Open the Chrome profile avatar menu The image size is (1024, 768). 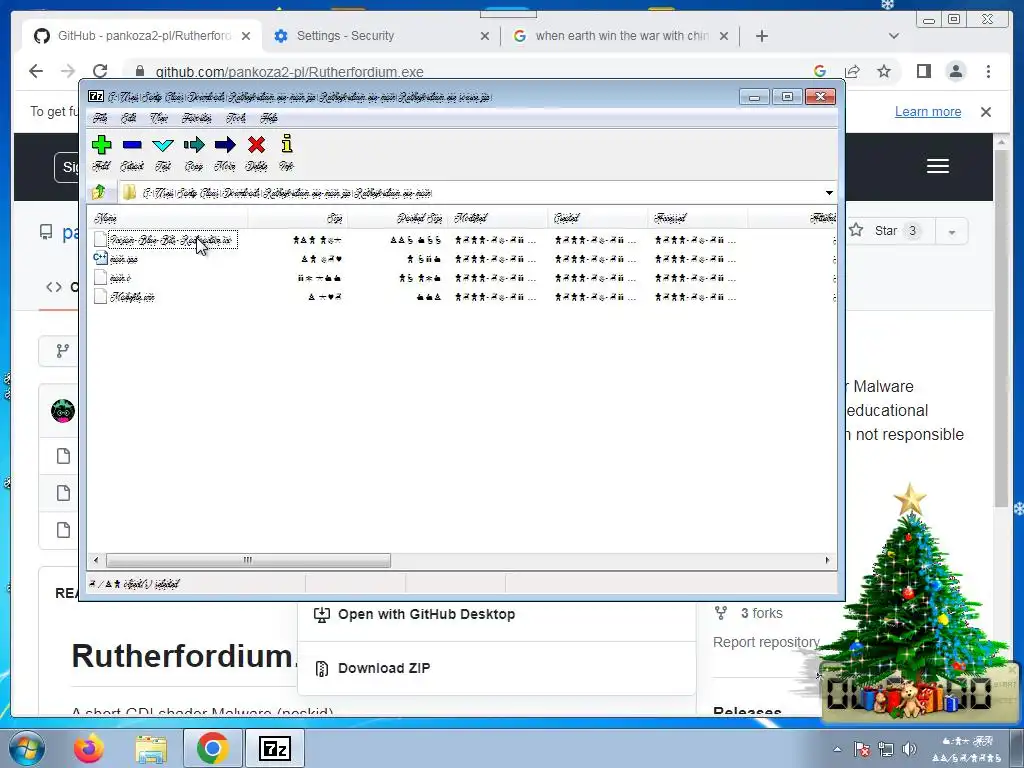tap(956, 71)
